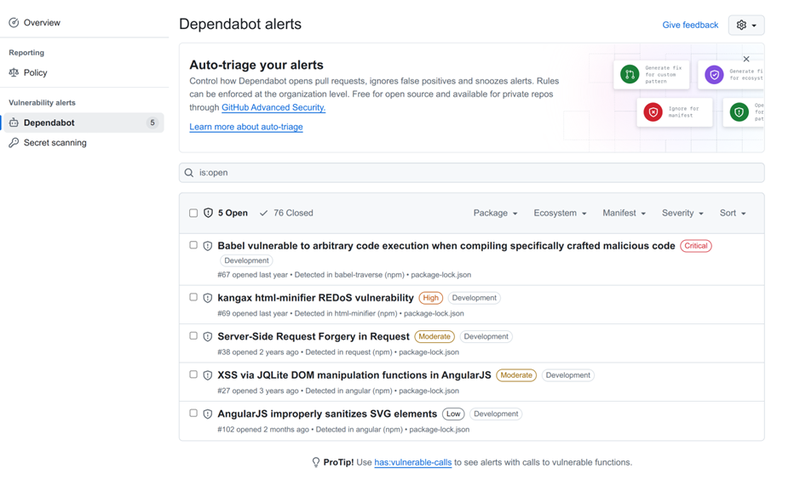Image resolution: width=800 pixels, height=480 pixels.
Task: Click the Overview icon in sidebar
Action: pyautogui.click(x=14, y=22)
